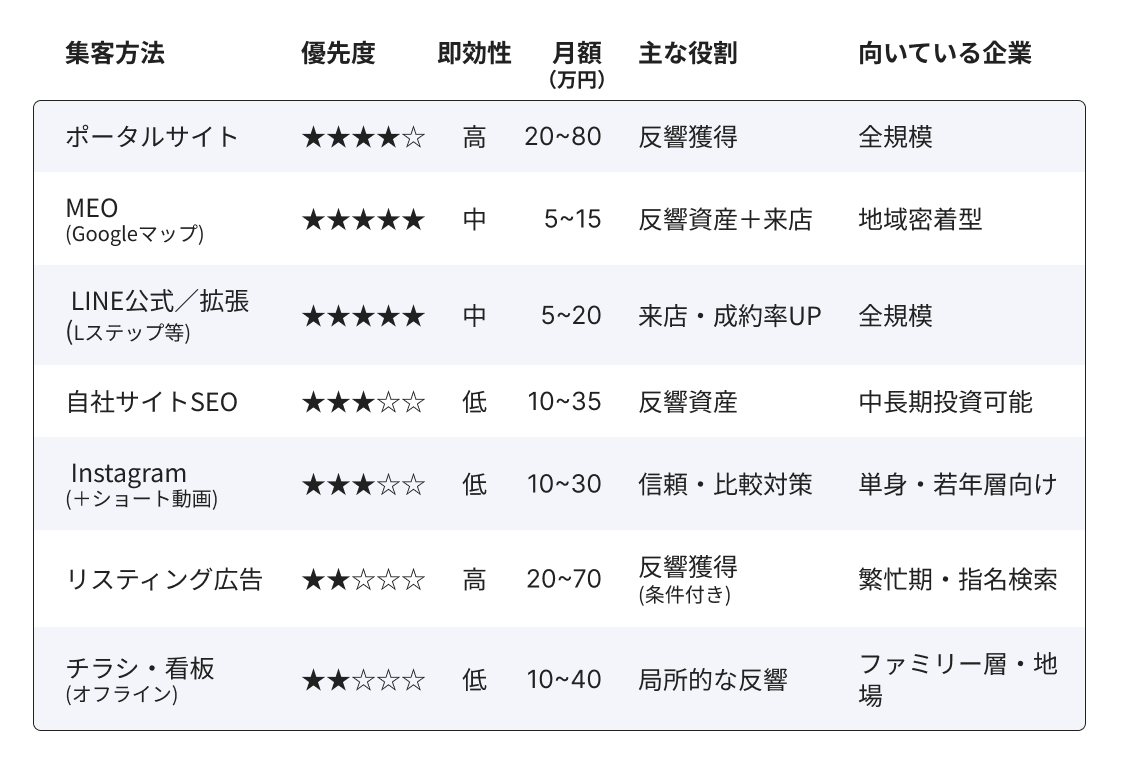
Task: Select the 中長期投資可能 cell
Action: point(945,402)
